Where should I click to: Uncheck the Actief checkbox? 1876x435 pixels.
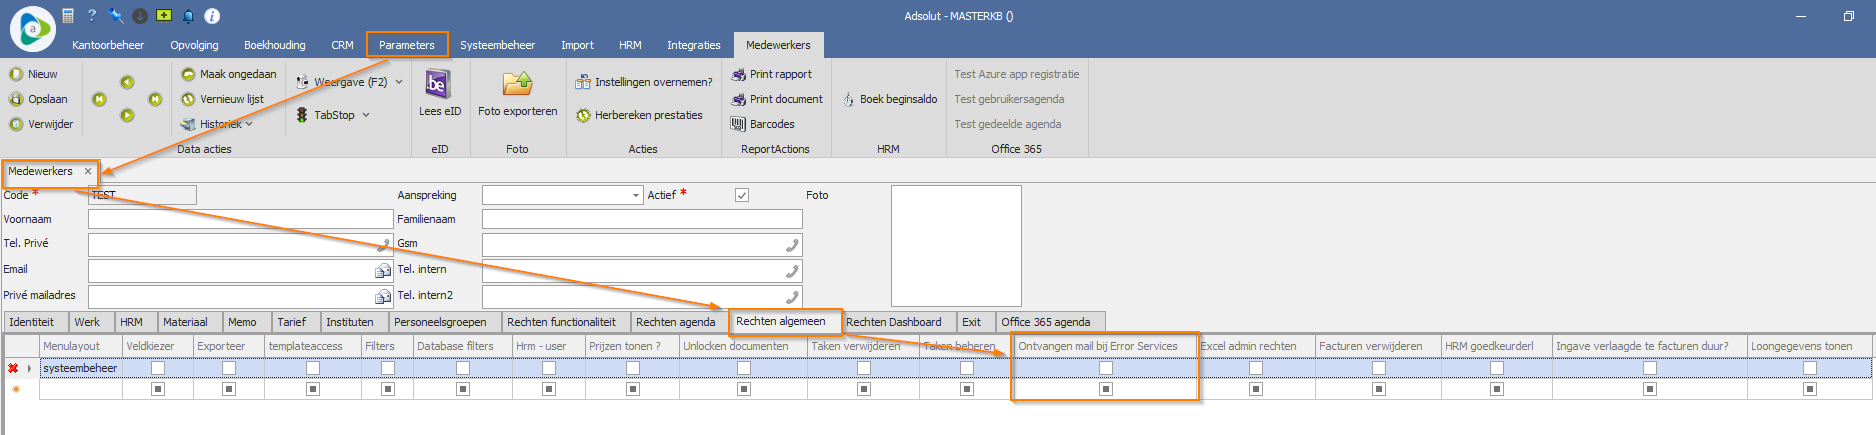point(741,195)
